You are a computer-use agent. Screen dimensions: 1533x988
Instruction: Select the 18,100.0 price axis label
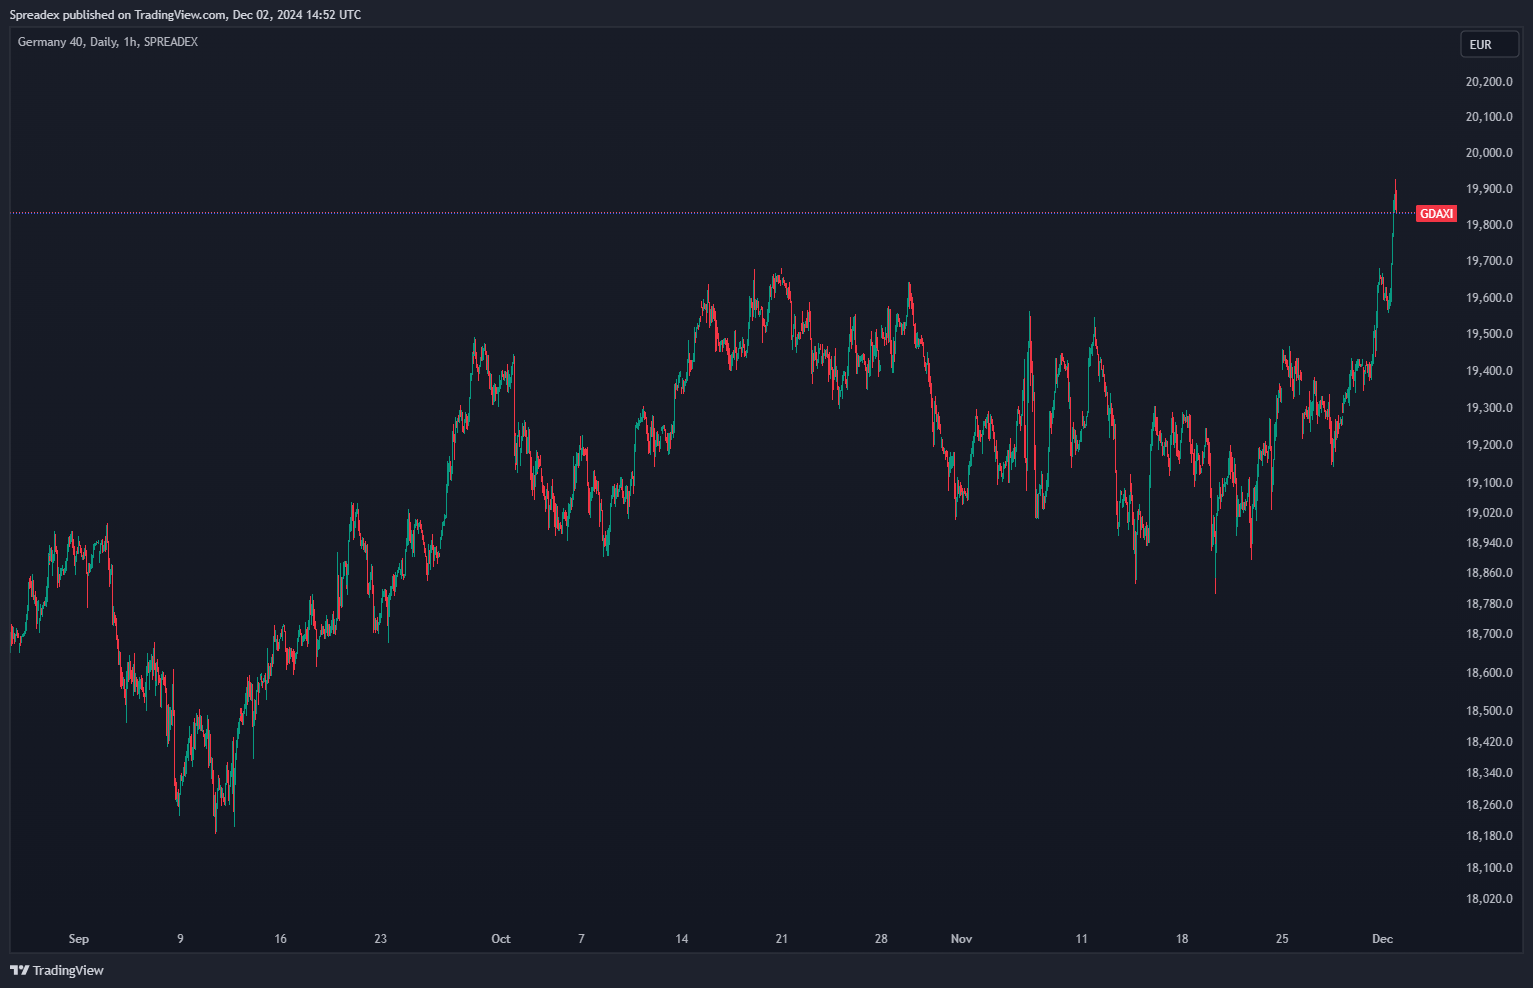(x=1489, y=868)
